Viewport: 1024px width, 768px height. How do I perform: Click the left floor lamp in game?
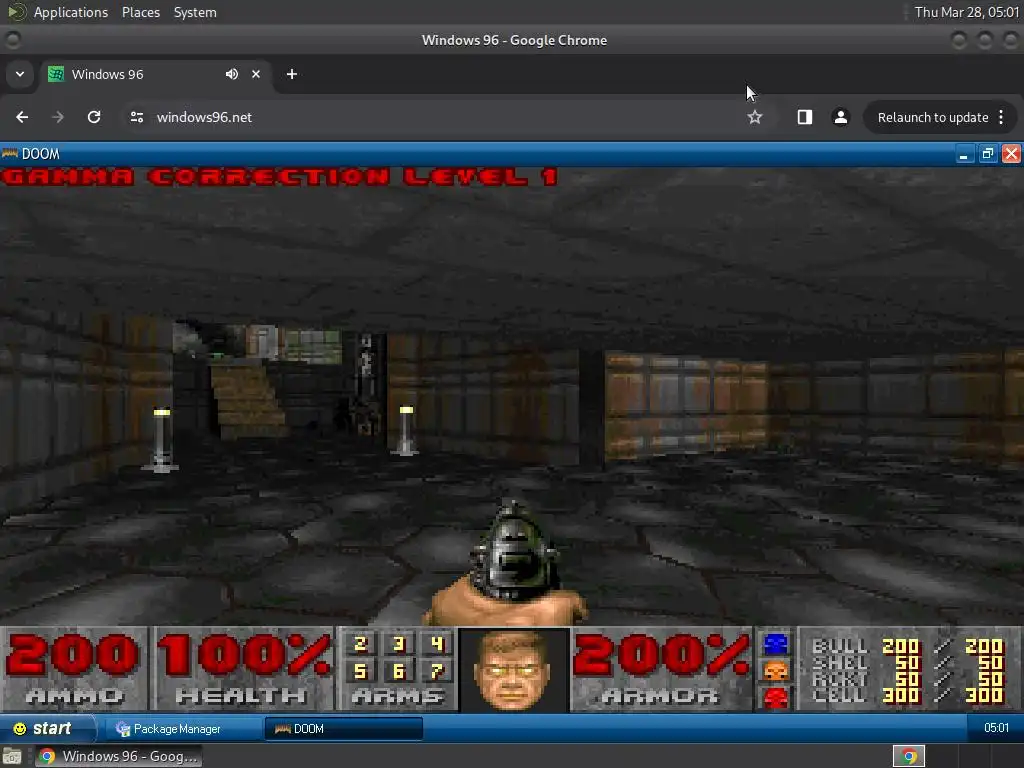[161, 440]
